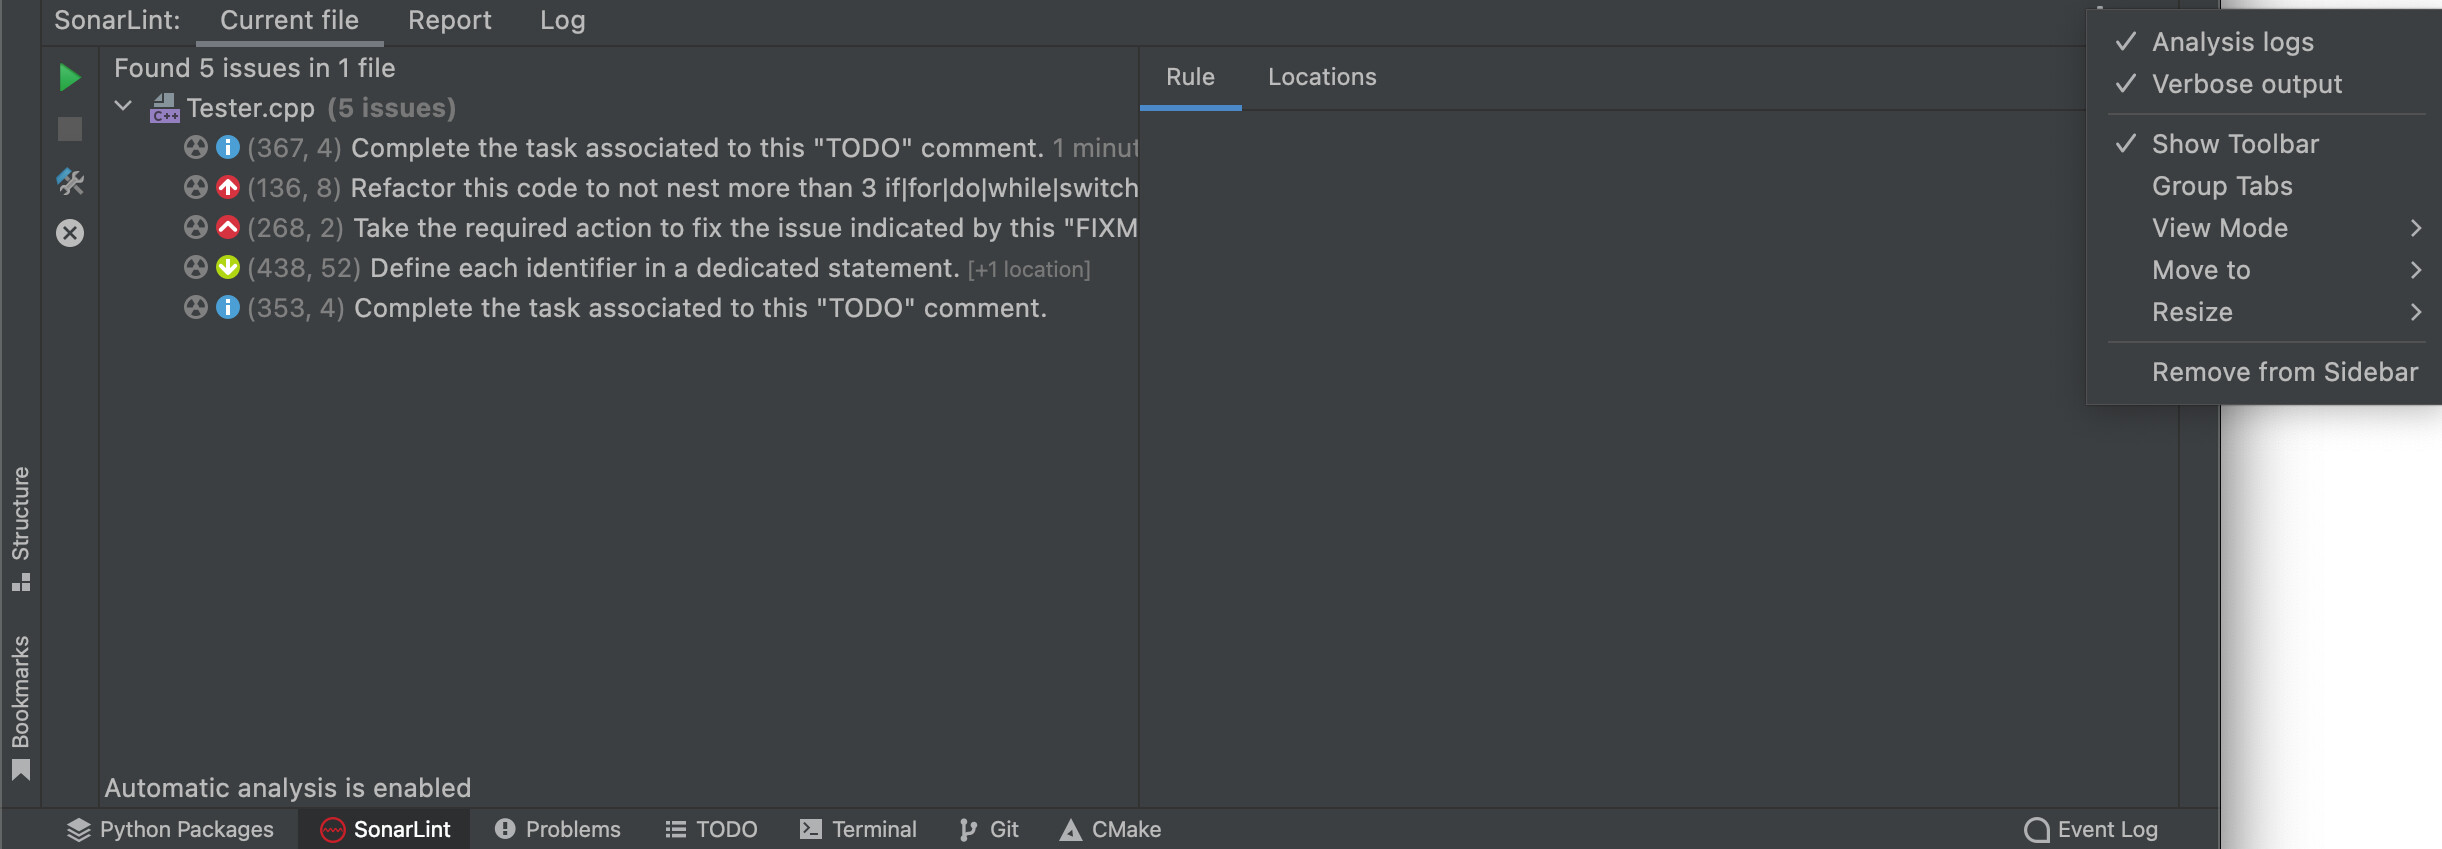This screenshot has height=849, width=2442.
Task: Click 'Found 5 issues in 1 file' text
Action: tap(254, 68)
